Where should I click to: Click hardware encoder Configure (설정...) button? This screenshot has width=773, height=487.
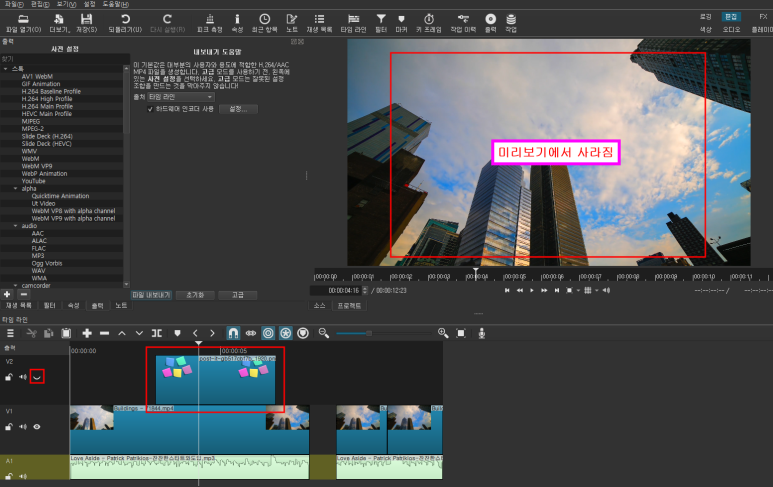point(238,109)
